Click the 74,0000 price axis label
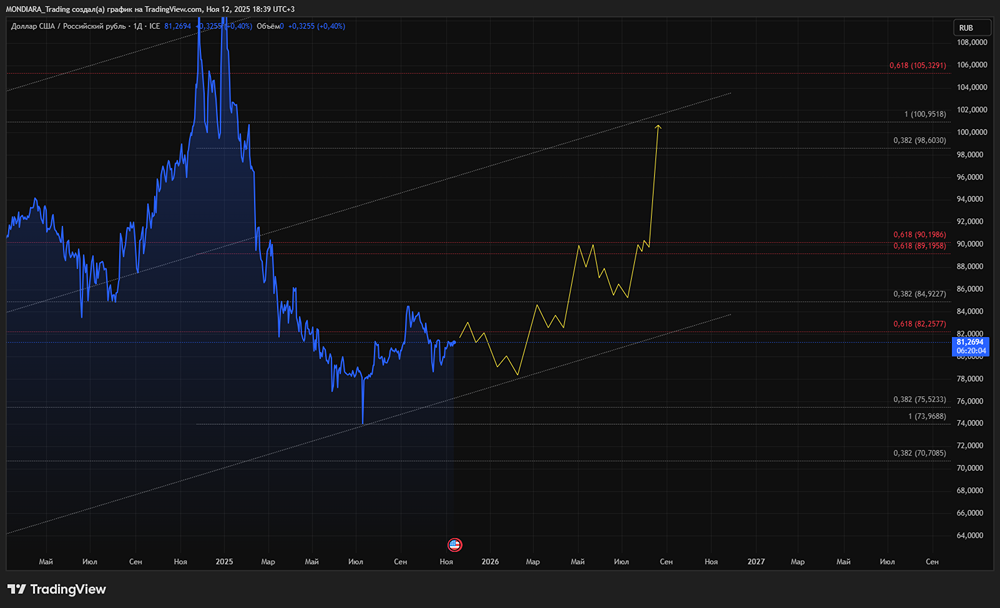 tap(972, 423)
